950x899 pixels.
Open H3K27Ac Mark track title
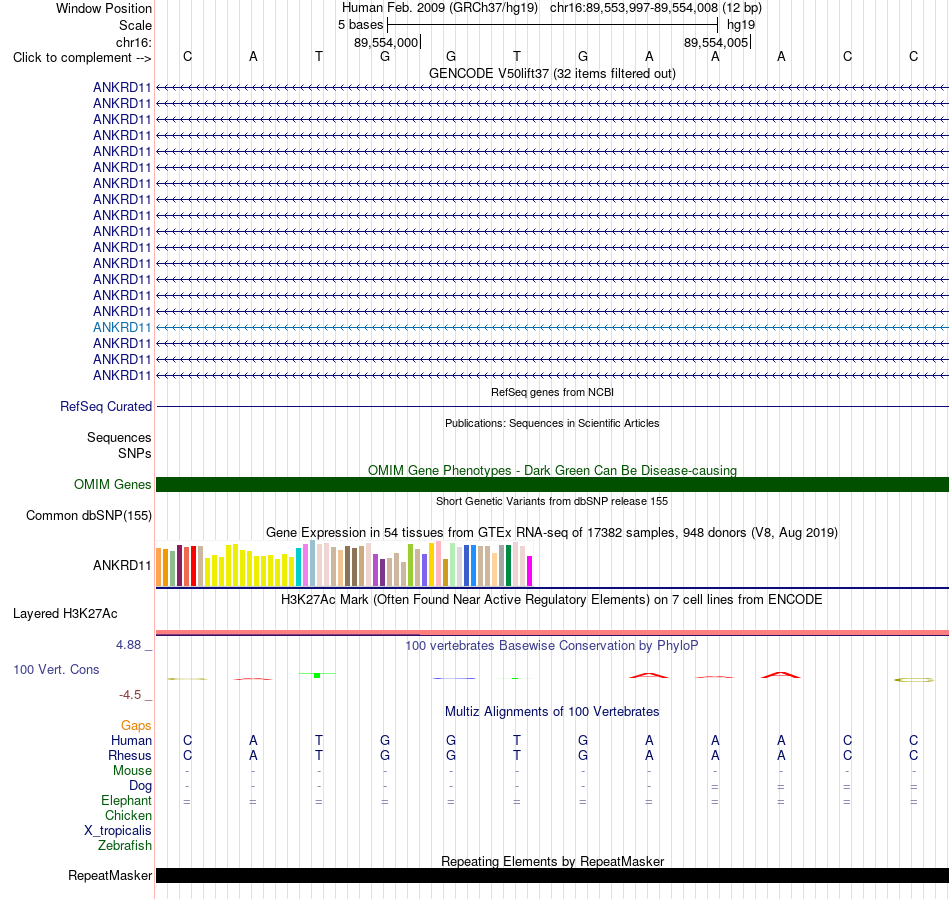pyautogui.click(x=552, y=600)
